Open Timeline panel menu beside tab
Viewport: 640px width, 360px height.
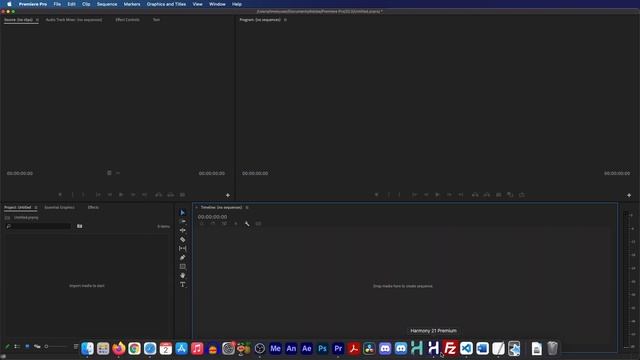pos(247,207)
